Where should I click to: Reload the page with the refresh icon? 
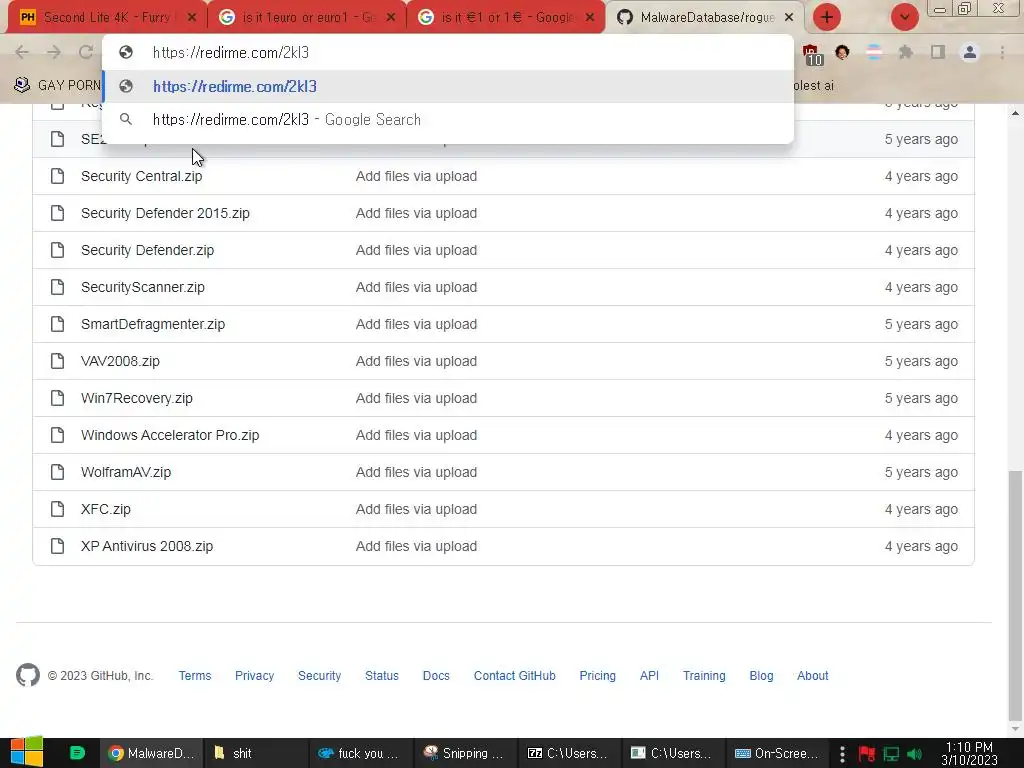coord(86,52)
